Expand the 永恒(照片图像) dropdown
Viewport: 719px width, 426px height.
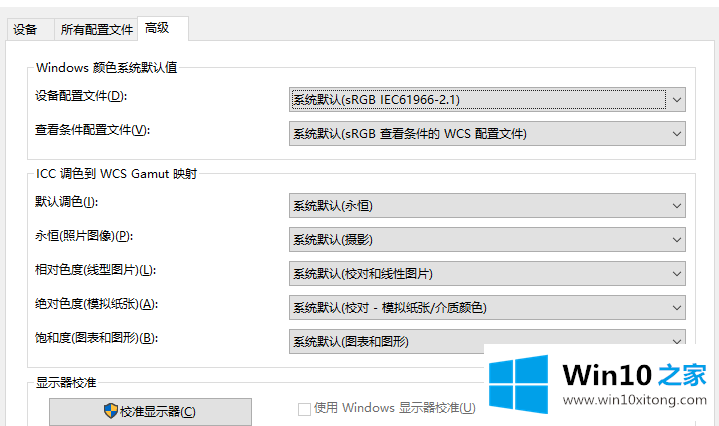(486, 240)
